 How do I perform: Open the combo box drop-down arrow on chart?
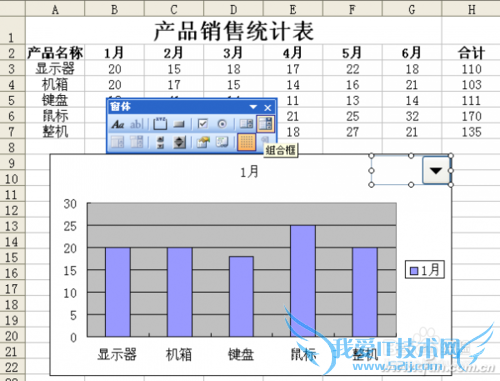pos(436,170)
